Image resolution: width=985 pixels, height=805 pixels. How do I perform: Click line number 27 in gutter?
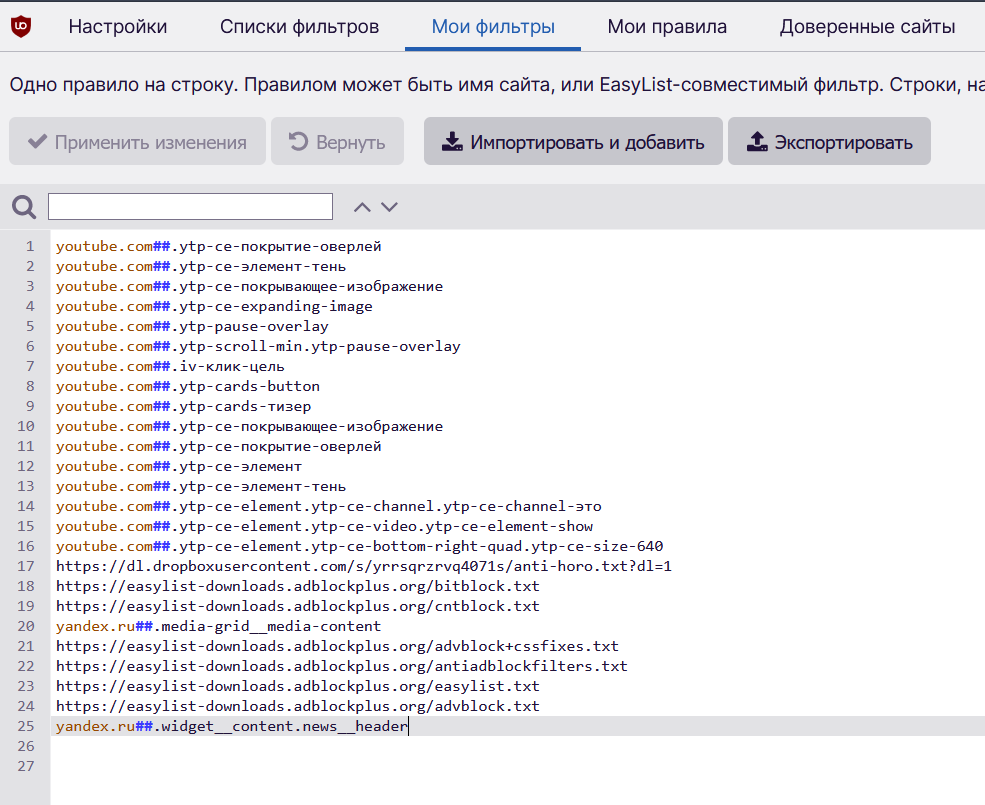click(26, 766)
